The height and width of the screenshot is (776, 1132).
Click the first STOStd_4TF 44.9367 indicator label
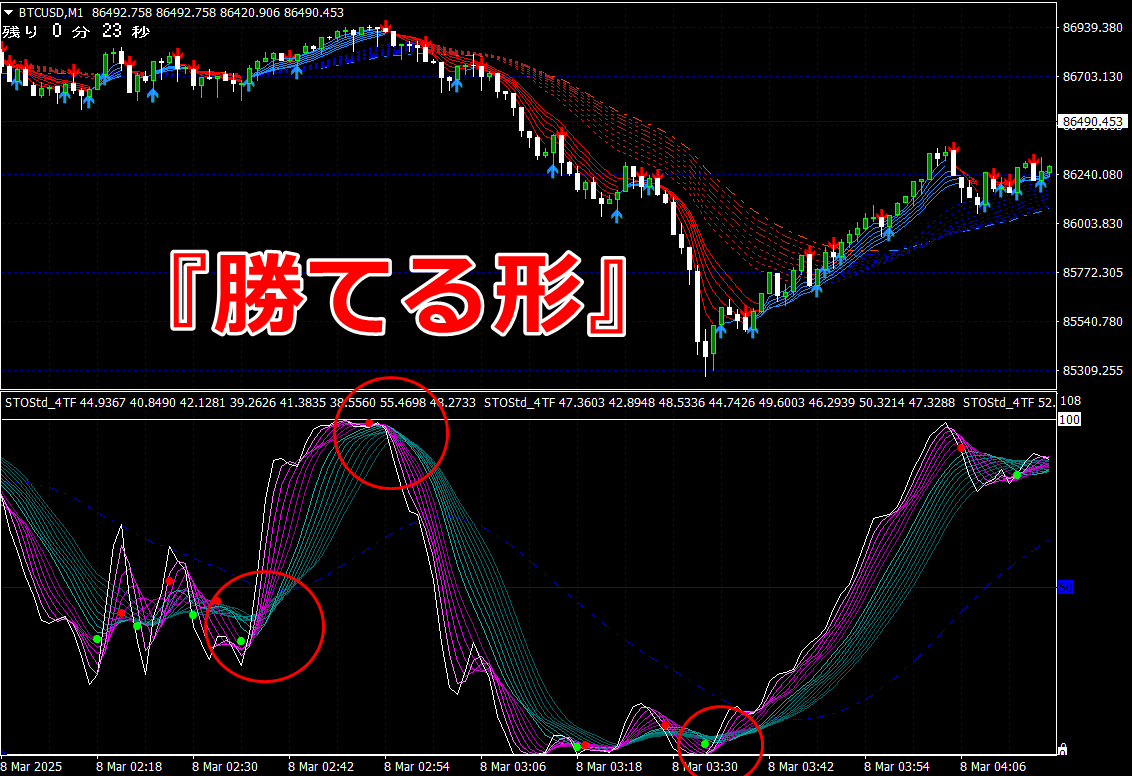[x=240, y=403]
